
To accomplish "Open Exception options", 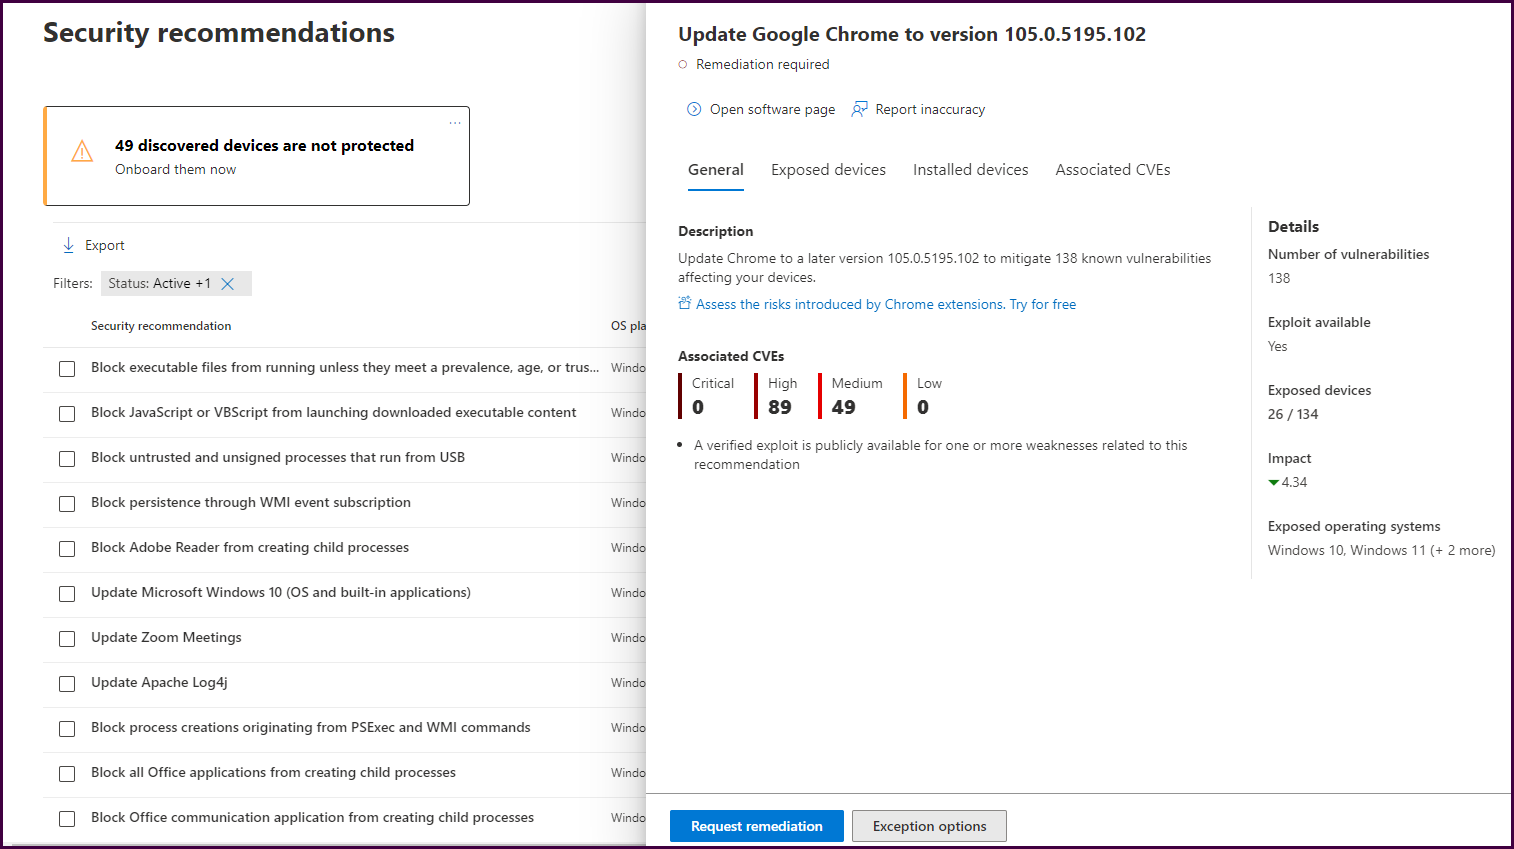I will (x=928, y=825).
